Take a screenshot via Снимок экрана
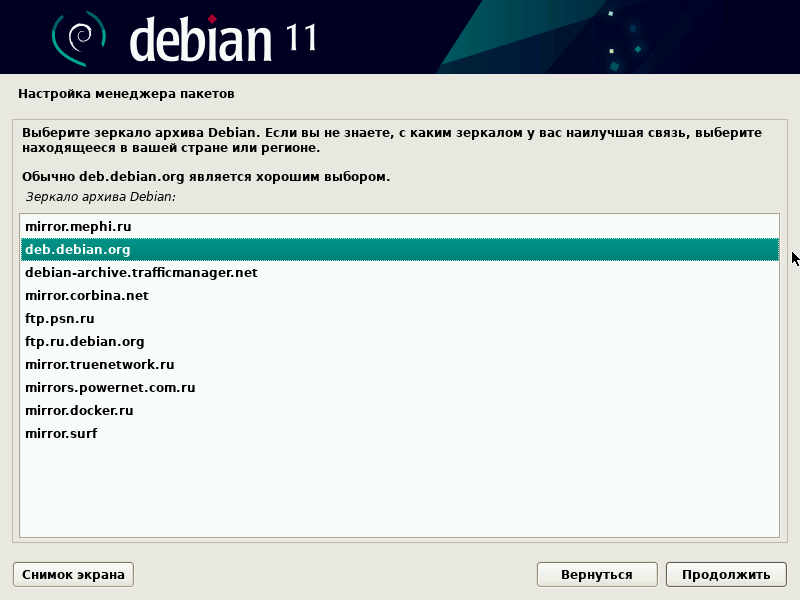 (x=72, y=574)
